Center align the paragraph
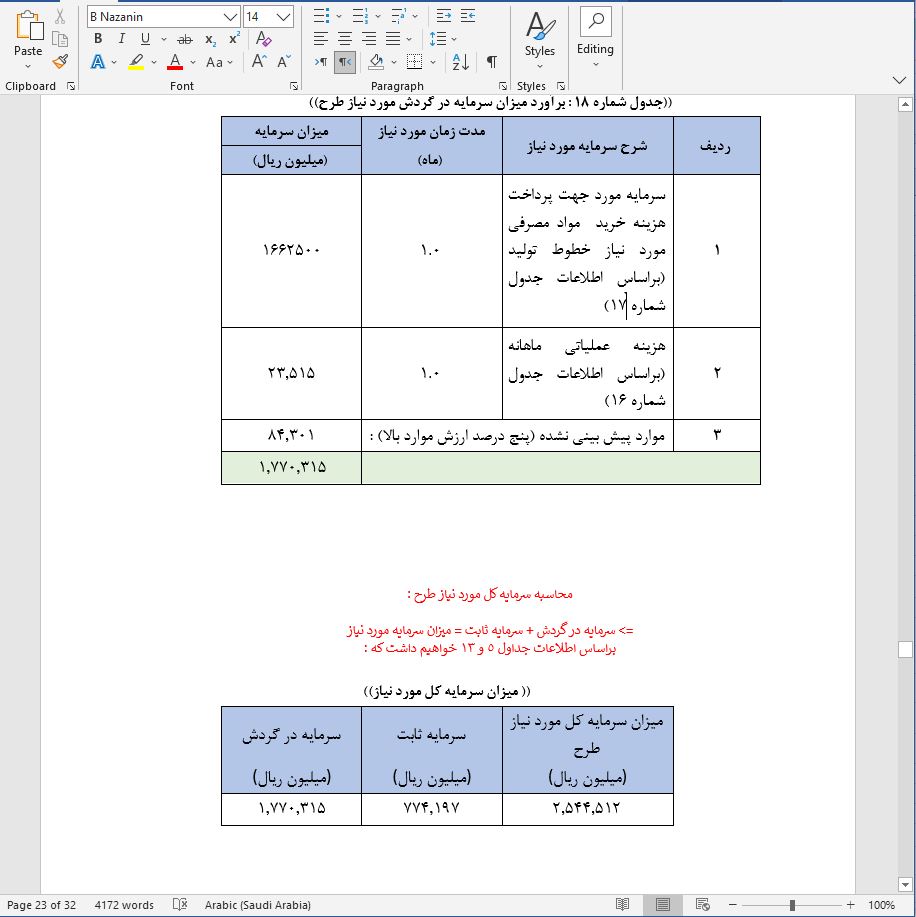The height and width of the screenshot is (917, 916). tap(344, 39)
